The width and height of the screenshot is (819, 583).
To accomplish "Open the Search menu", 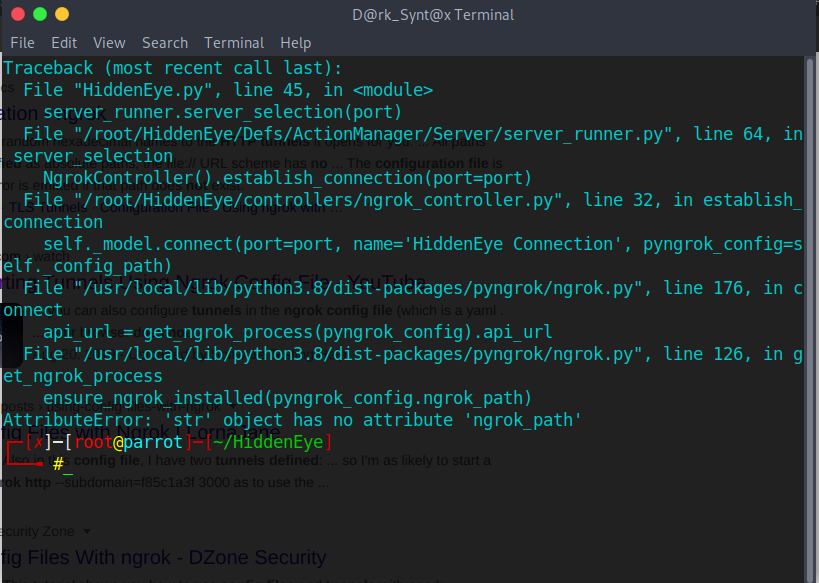I will (165, 43).
